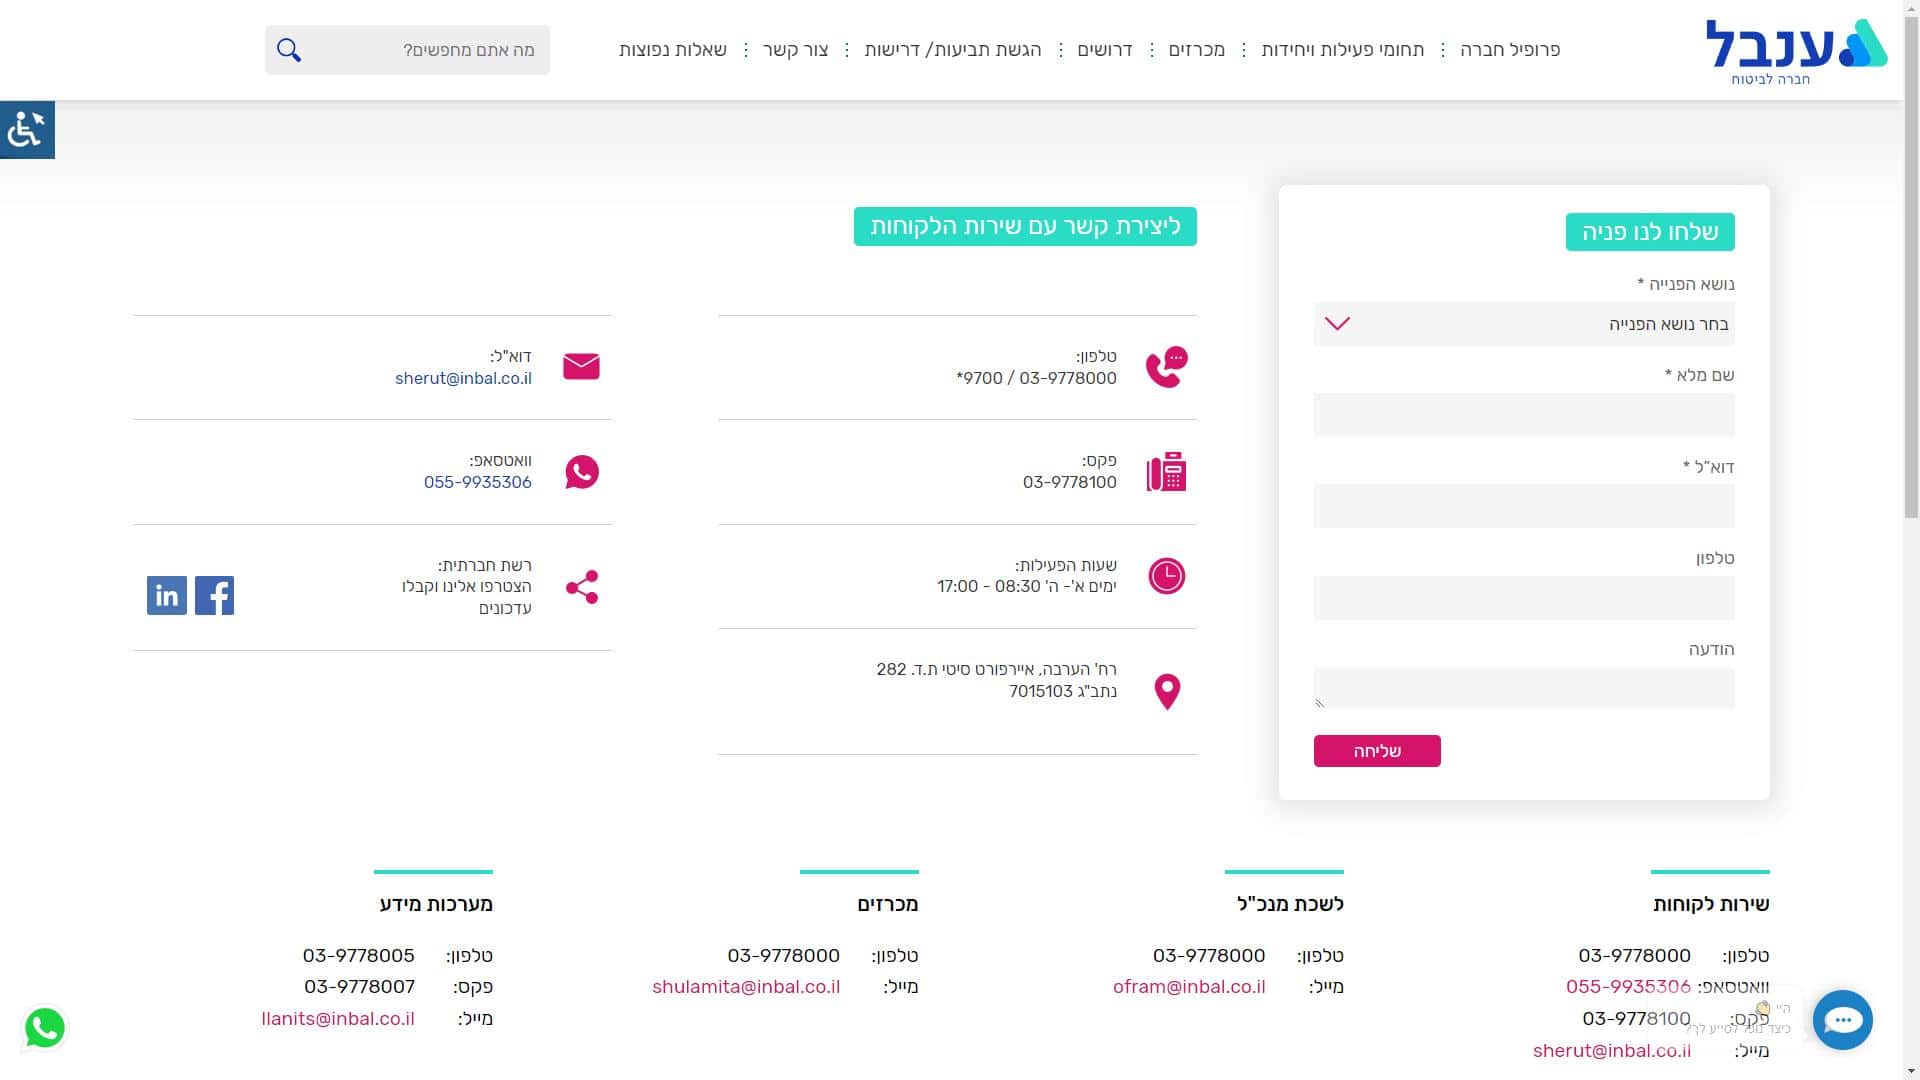The height and width of the screenshot is (1080, 1920).
Task: Open the accessibility wheelchair menu
Action: click(27, 130)
